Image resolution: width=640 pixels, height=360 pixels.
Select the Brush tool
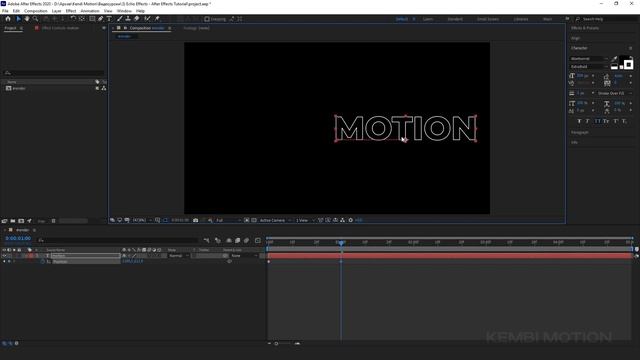120,19
